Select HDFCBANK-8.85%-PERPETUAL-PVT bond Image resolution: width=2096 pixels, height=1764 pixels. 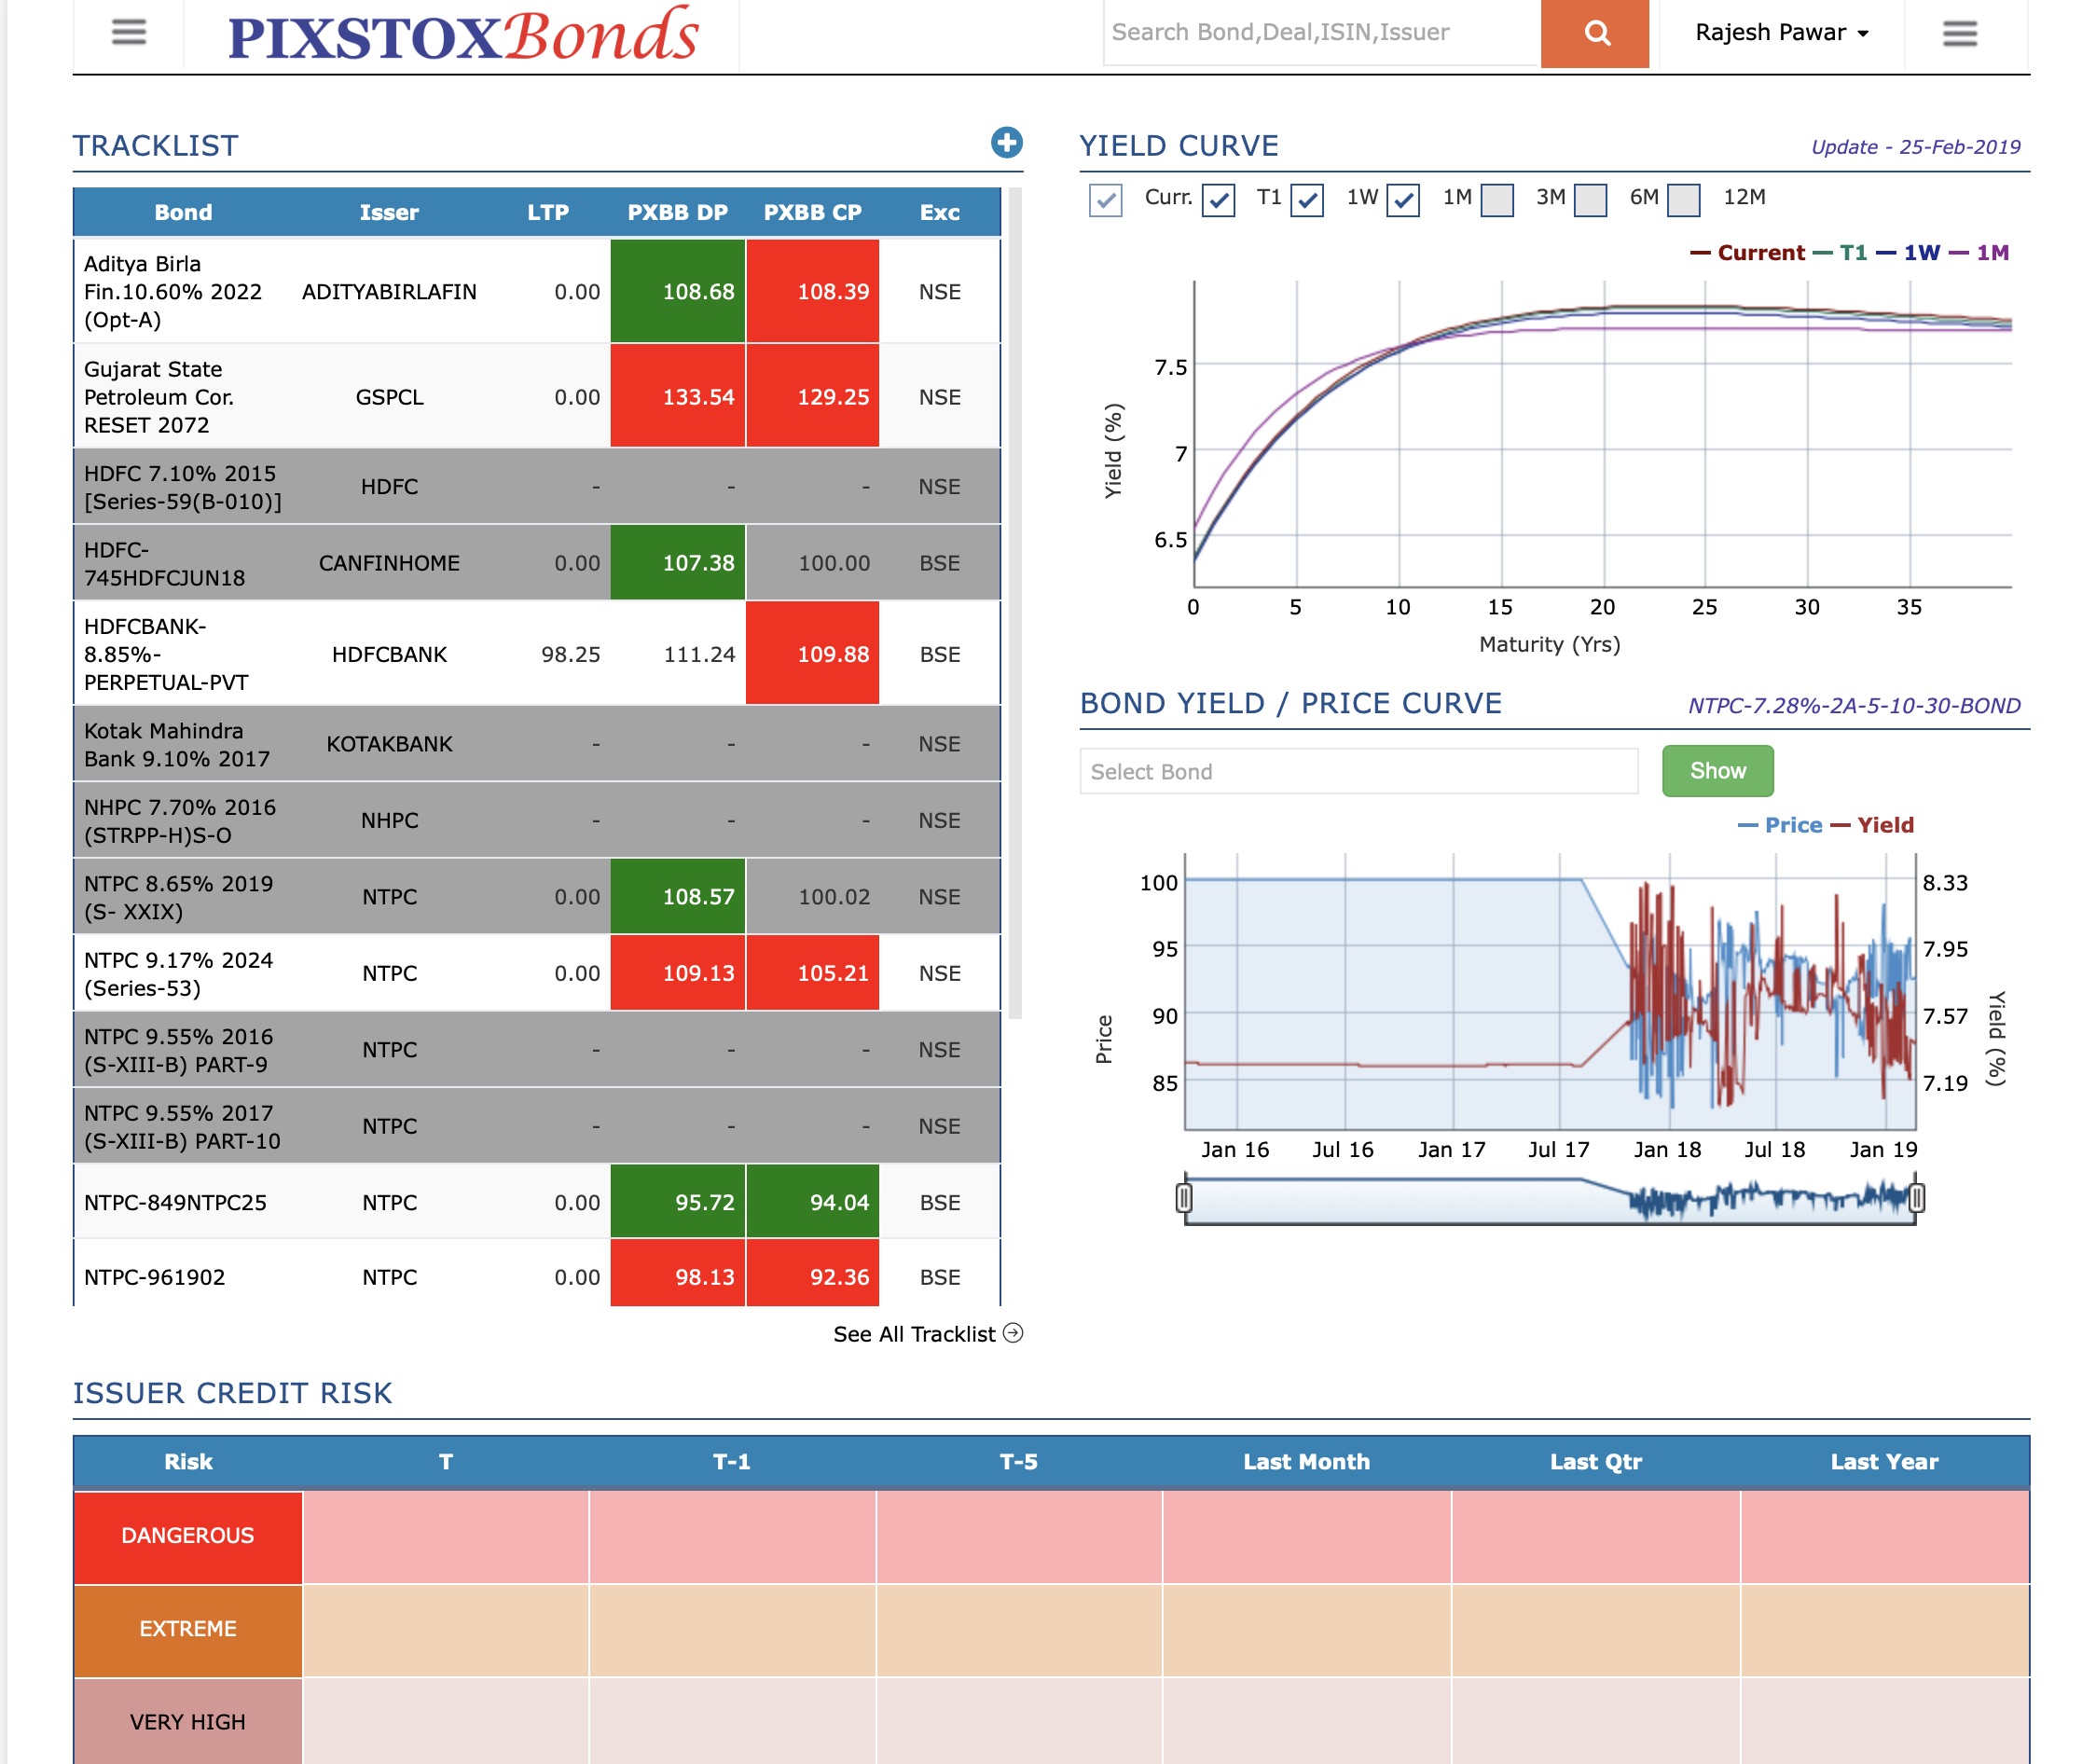point(537,654)
